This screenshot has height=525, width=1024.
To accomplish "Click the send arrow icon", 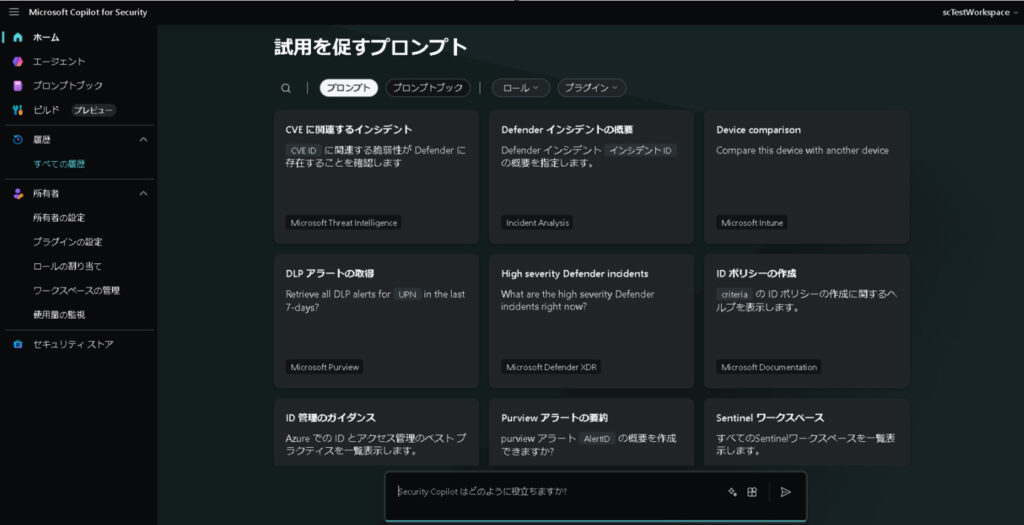I will [786, 492].
